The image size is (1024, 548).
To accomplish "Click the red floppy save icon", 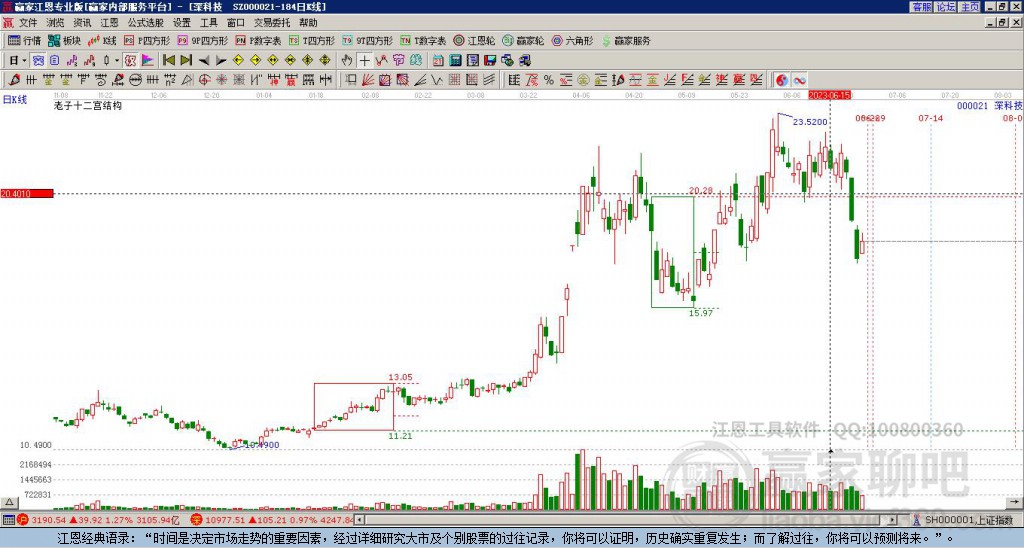I will (490, 60).
